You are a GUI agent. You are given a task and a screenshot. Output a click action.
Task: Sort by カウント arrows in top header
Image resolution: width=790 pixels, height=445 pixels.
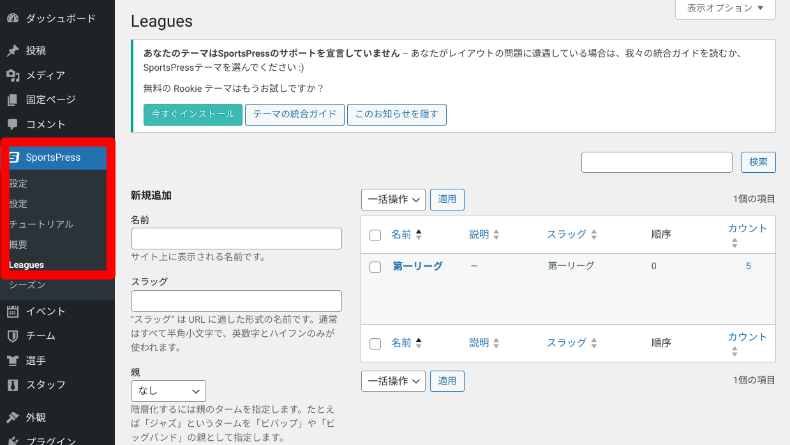tap(735, 243)
